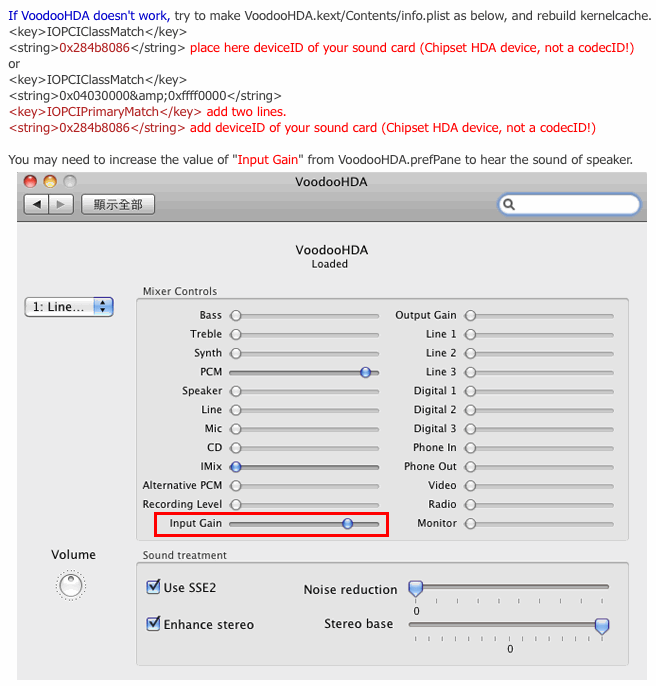The image size is (656, 686).
Task: Click the 'Mixer Controls' group label
Action: point(180,291)
